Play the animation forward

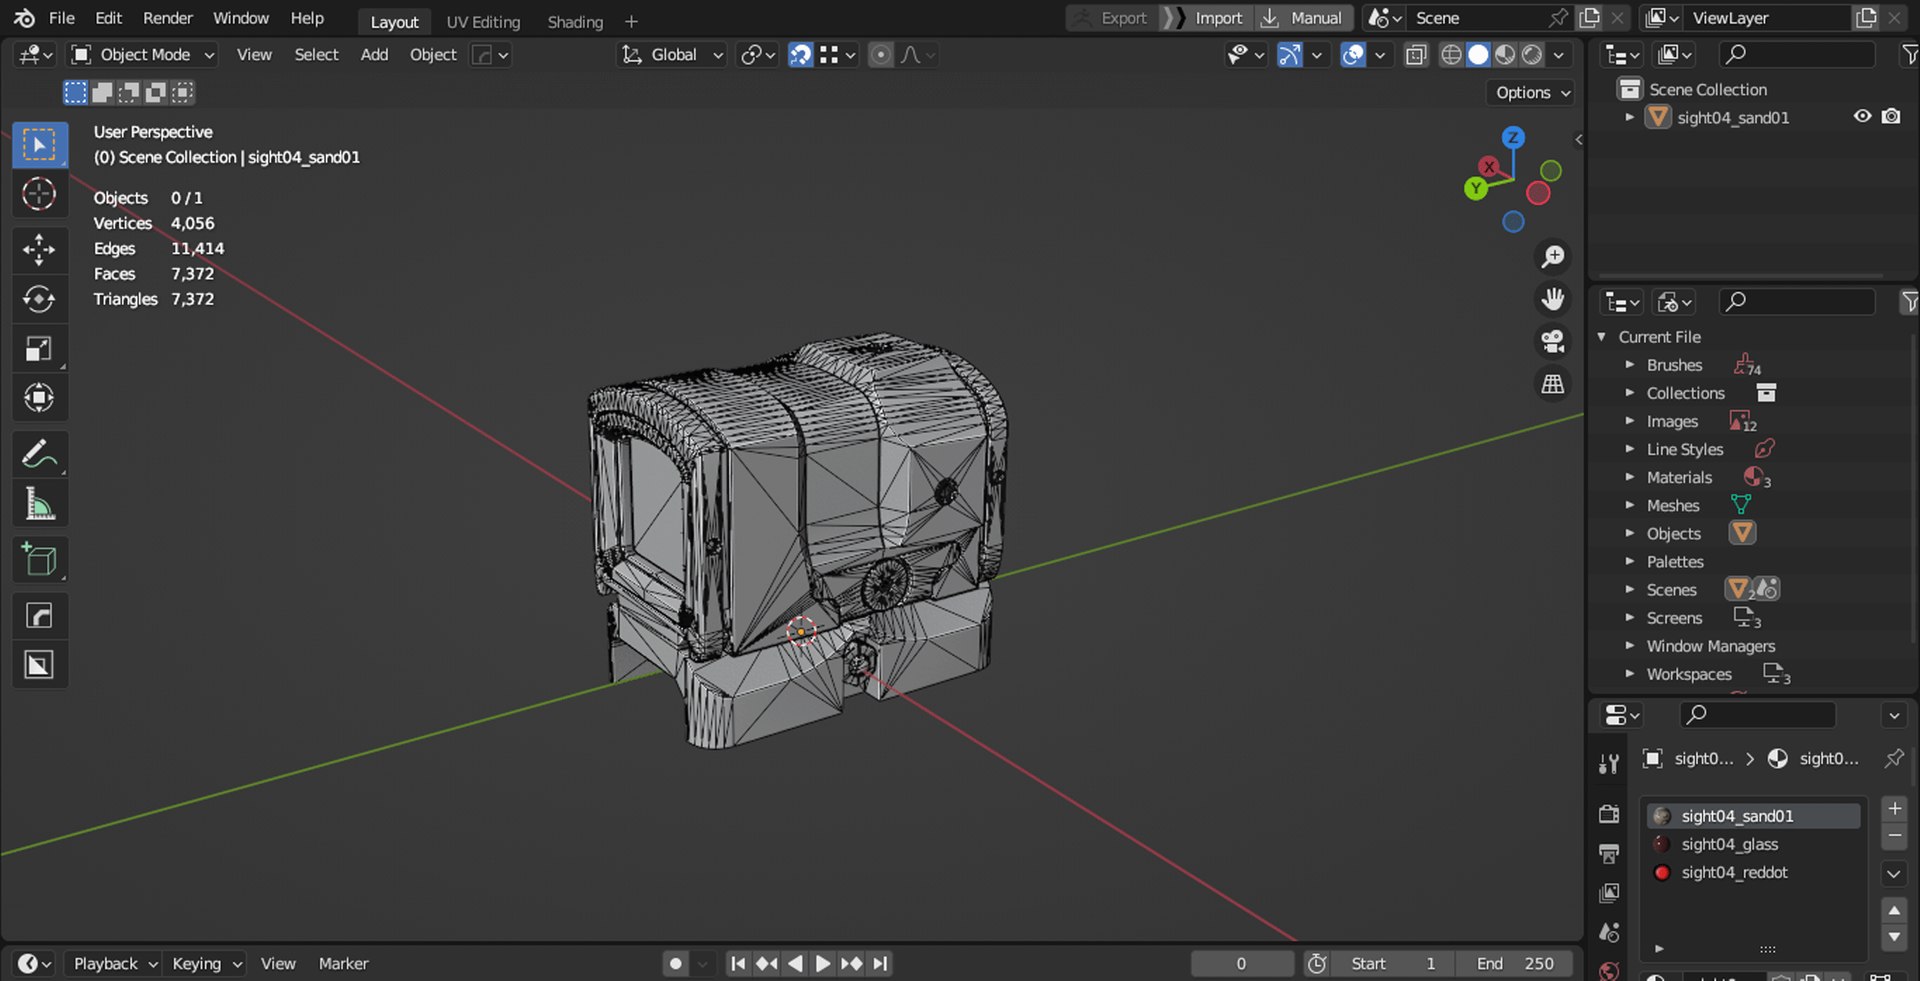tap(823, 963)
